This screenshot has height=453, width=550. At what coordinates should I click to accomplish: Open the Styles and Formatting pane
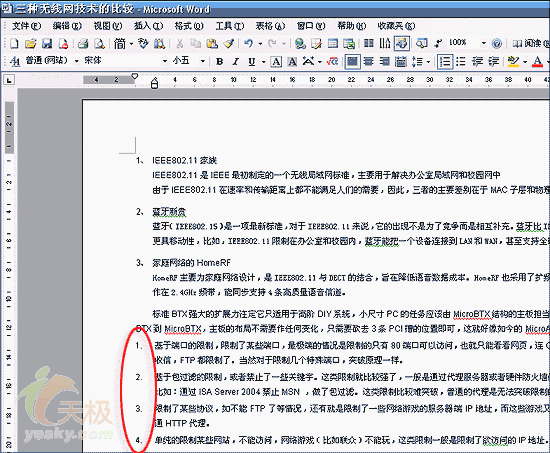point(15,61)
